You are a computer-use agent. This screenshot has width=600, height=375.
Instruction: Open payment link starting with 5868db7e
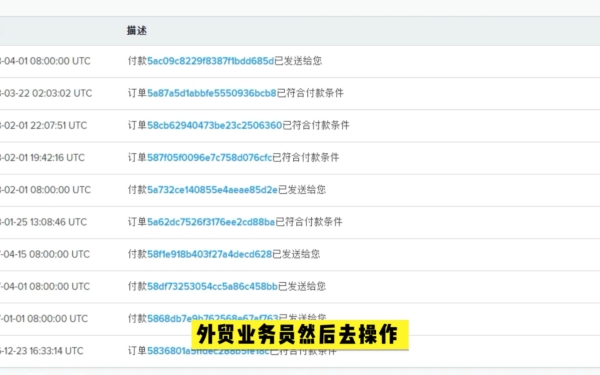(213, 317)
